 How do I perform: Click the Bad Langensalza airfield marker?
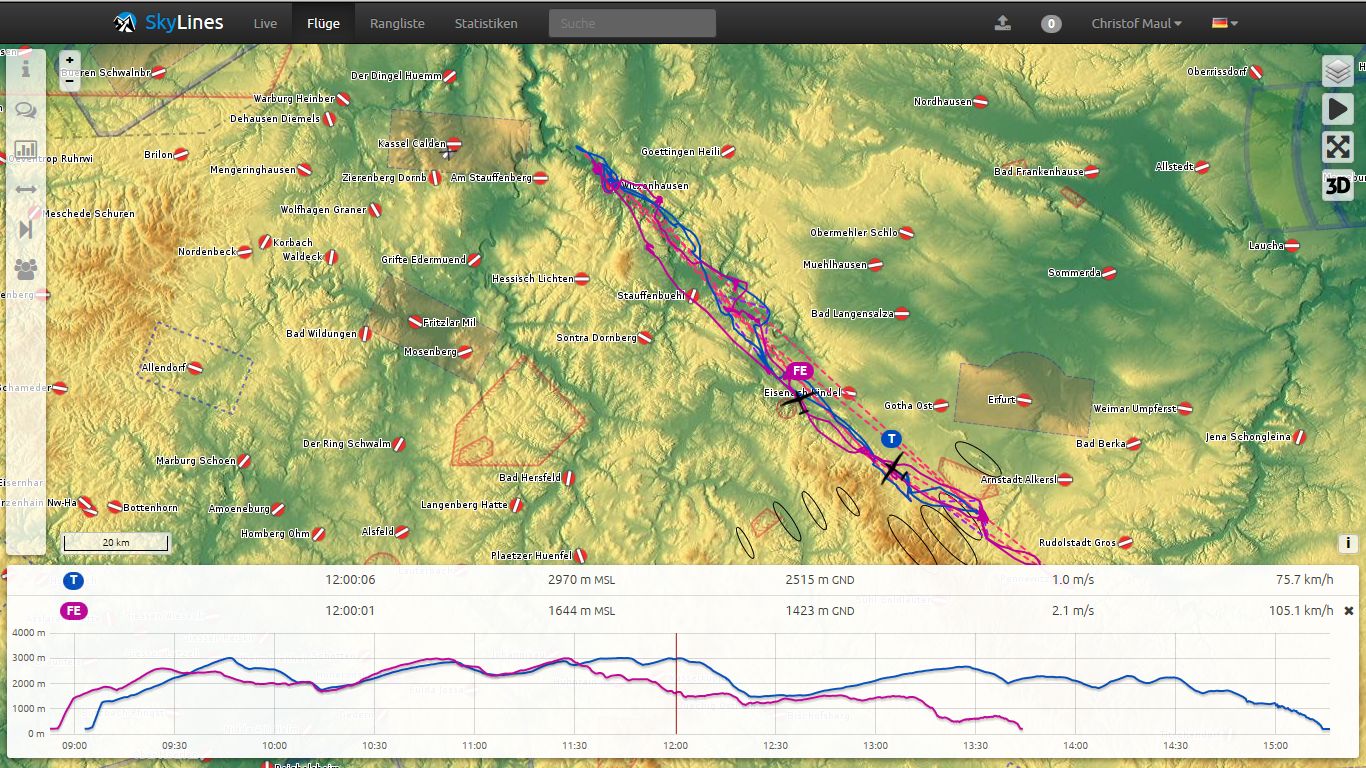pyautogui.click(x=901, y=314)
